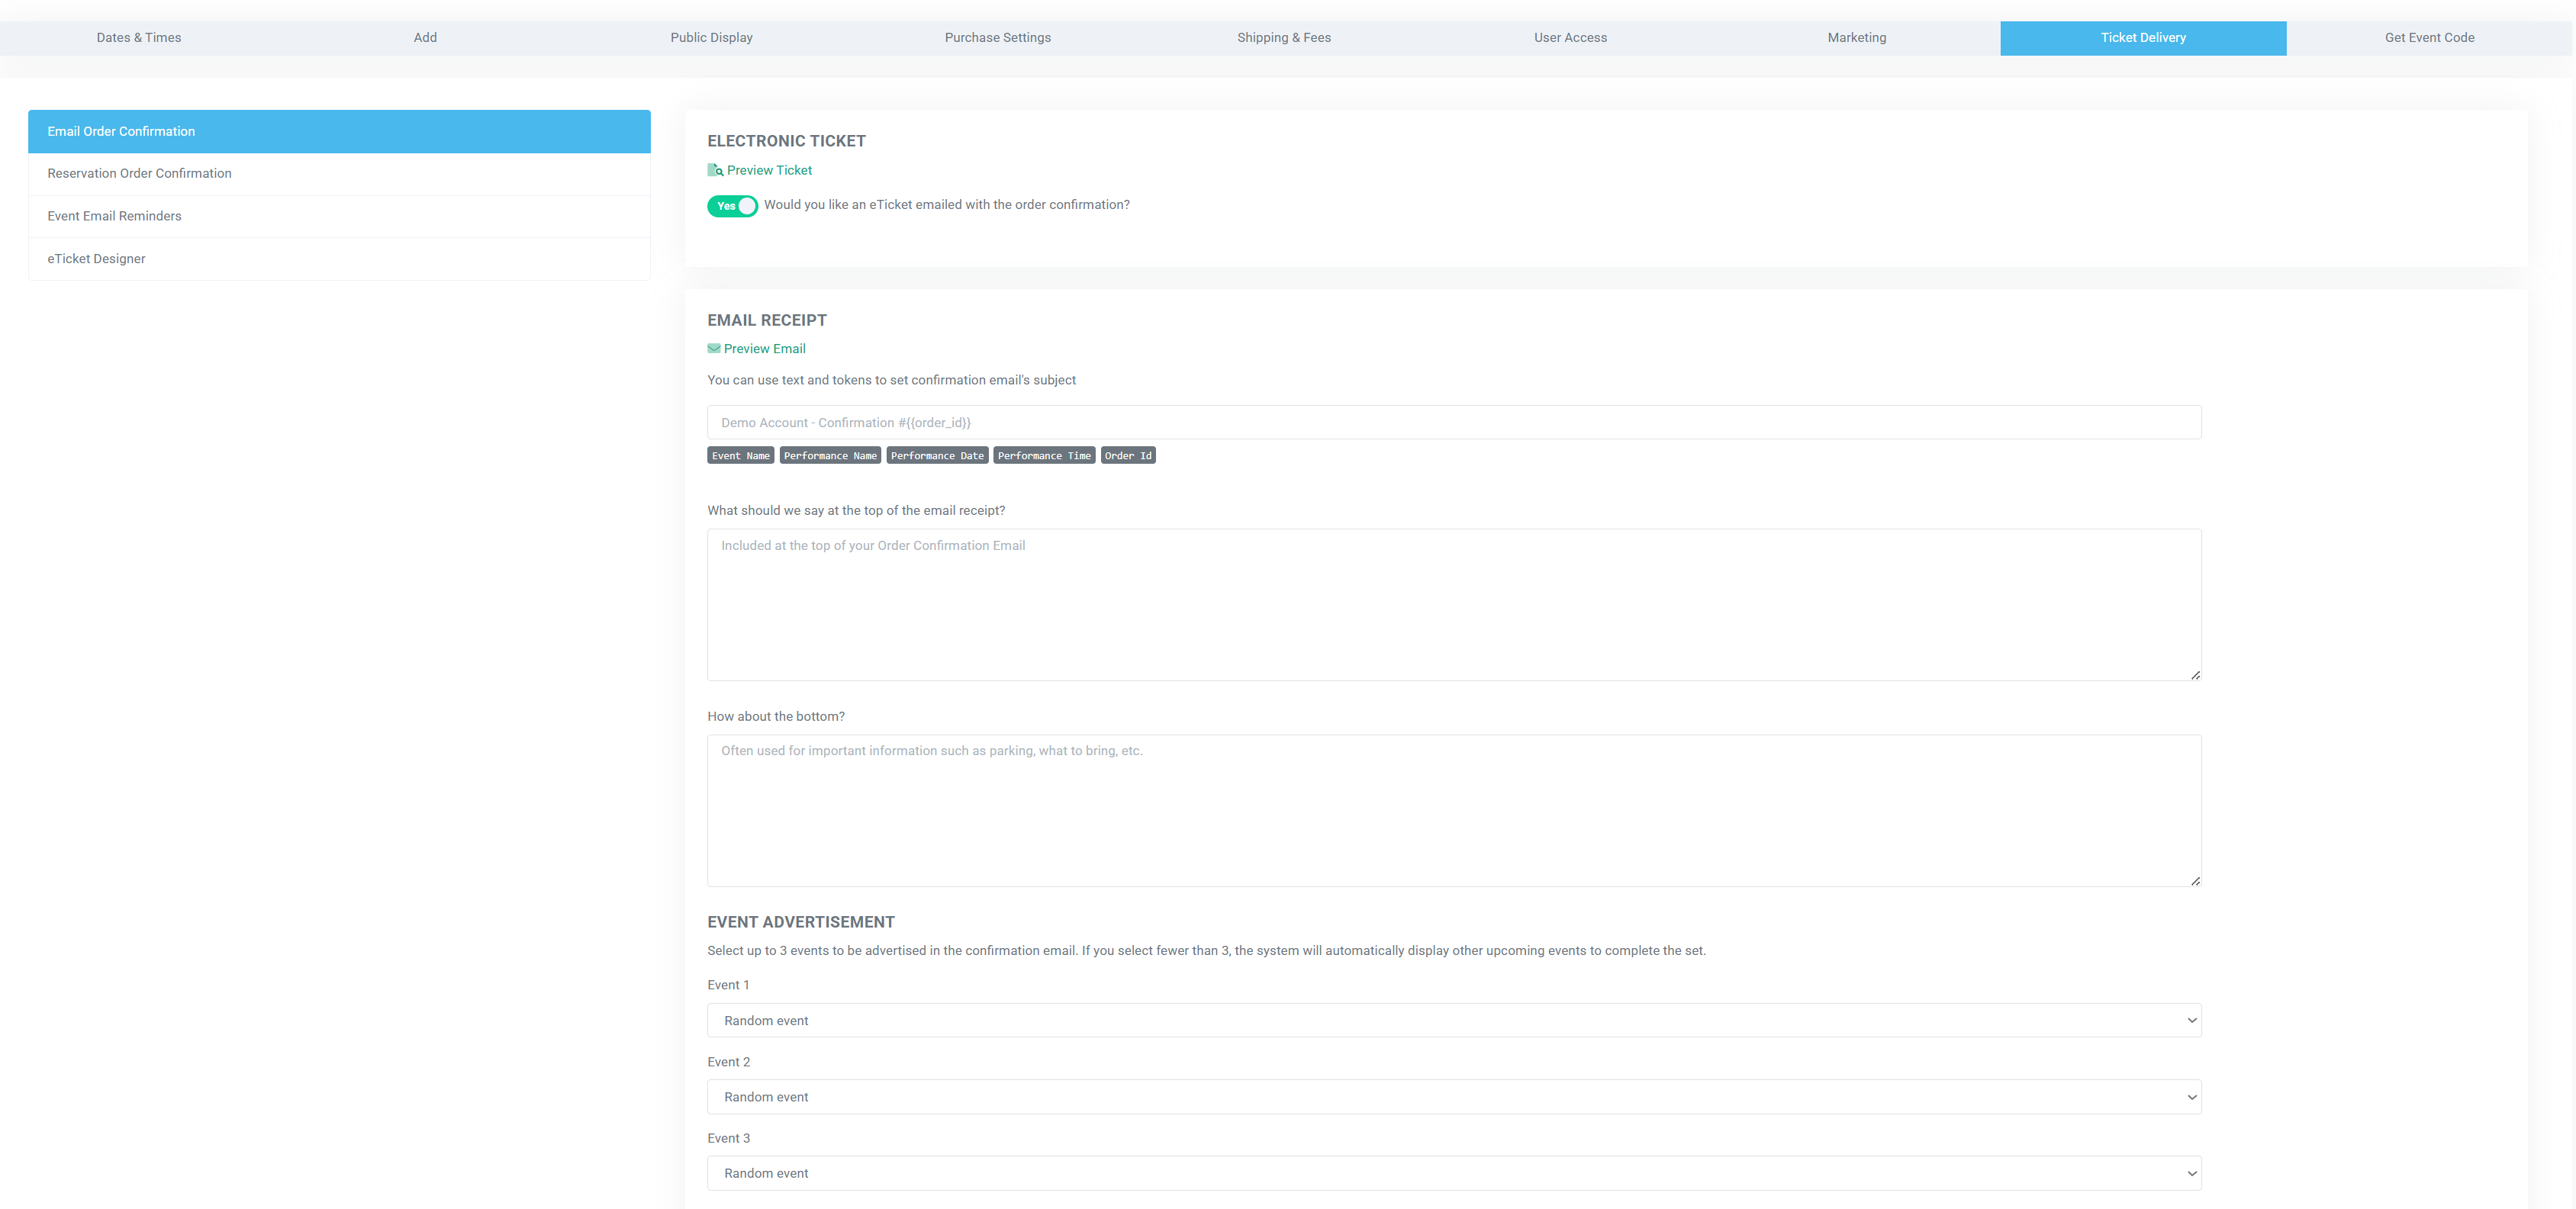The height and width of the screenshot is (1209, 2576).
Task: Click the Preview Email envelope icon
Action: (714, 349)
